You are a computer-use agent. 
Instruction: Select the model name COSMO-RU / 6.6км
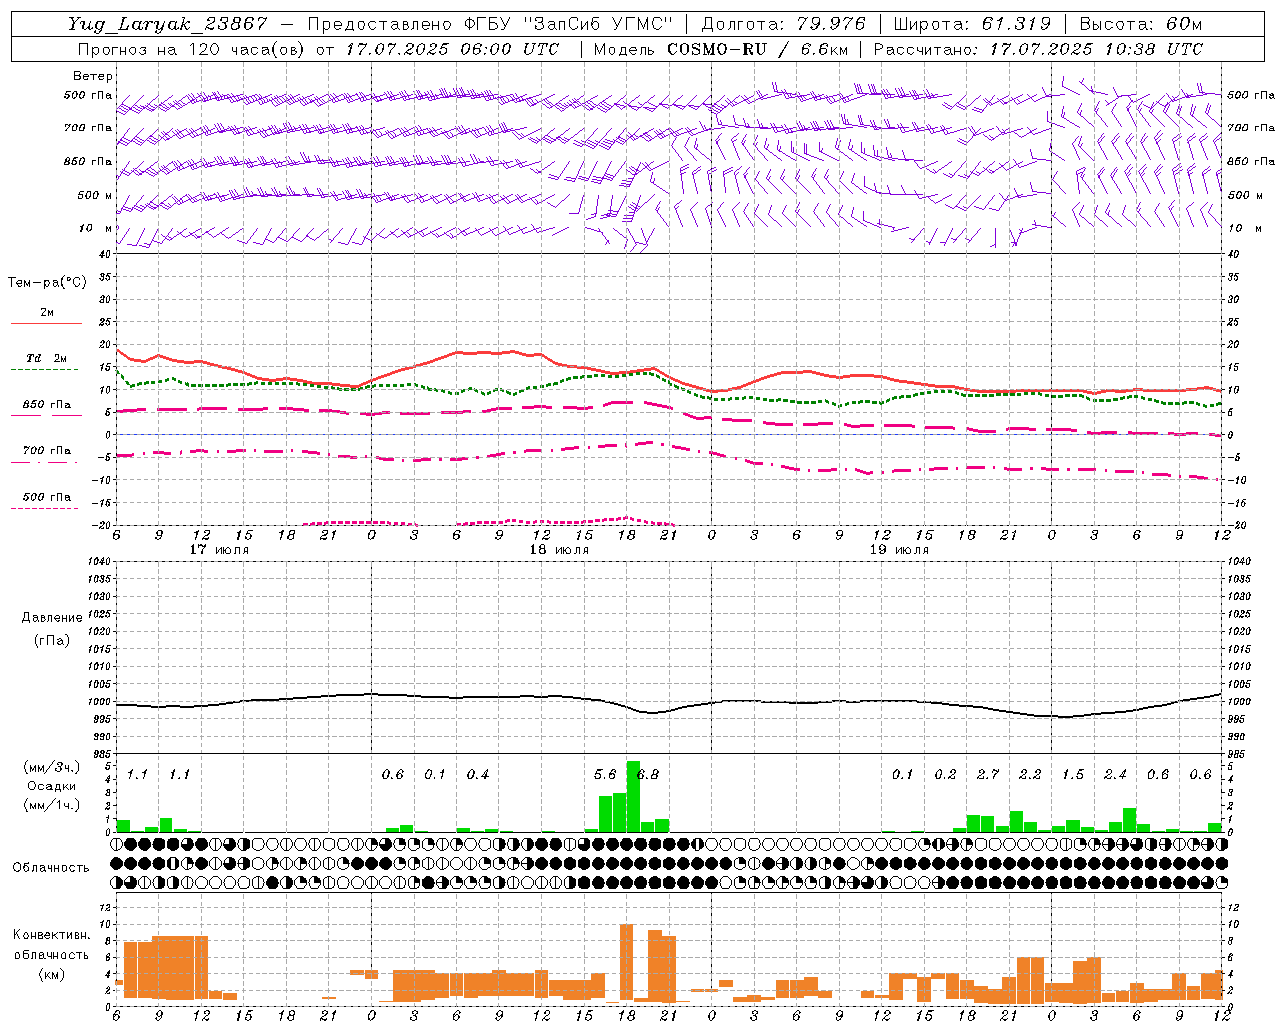[x=758, y=49]
